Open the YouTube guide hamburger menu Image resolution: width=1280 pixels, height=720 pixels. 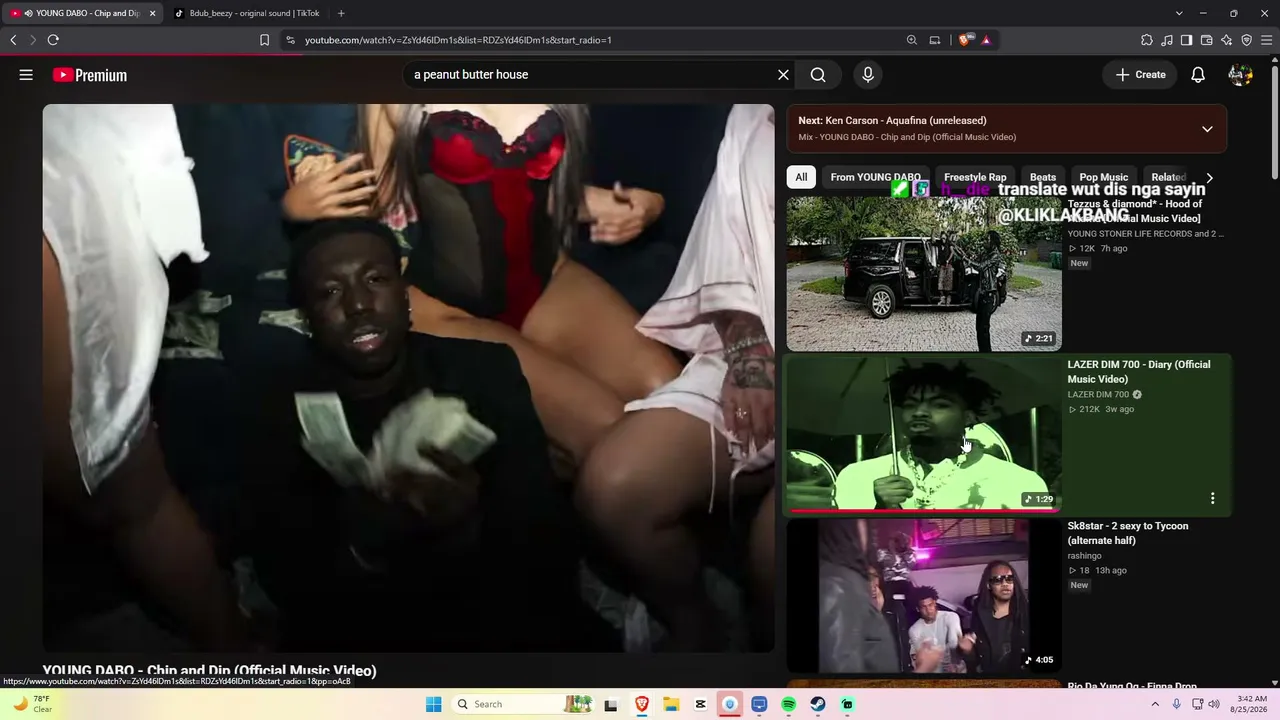pos(26,75)
